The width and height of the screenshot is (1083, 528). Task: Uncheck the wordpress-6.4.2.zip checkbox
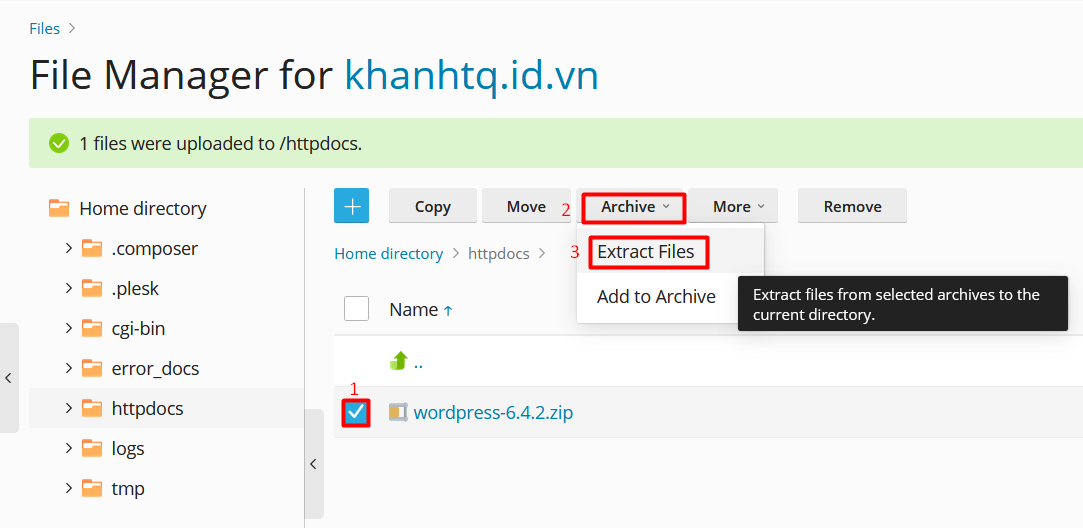[x=356, y=412]
